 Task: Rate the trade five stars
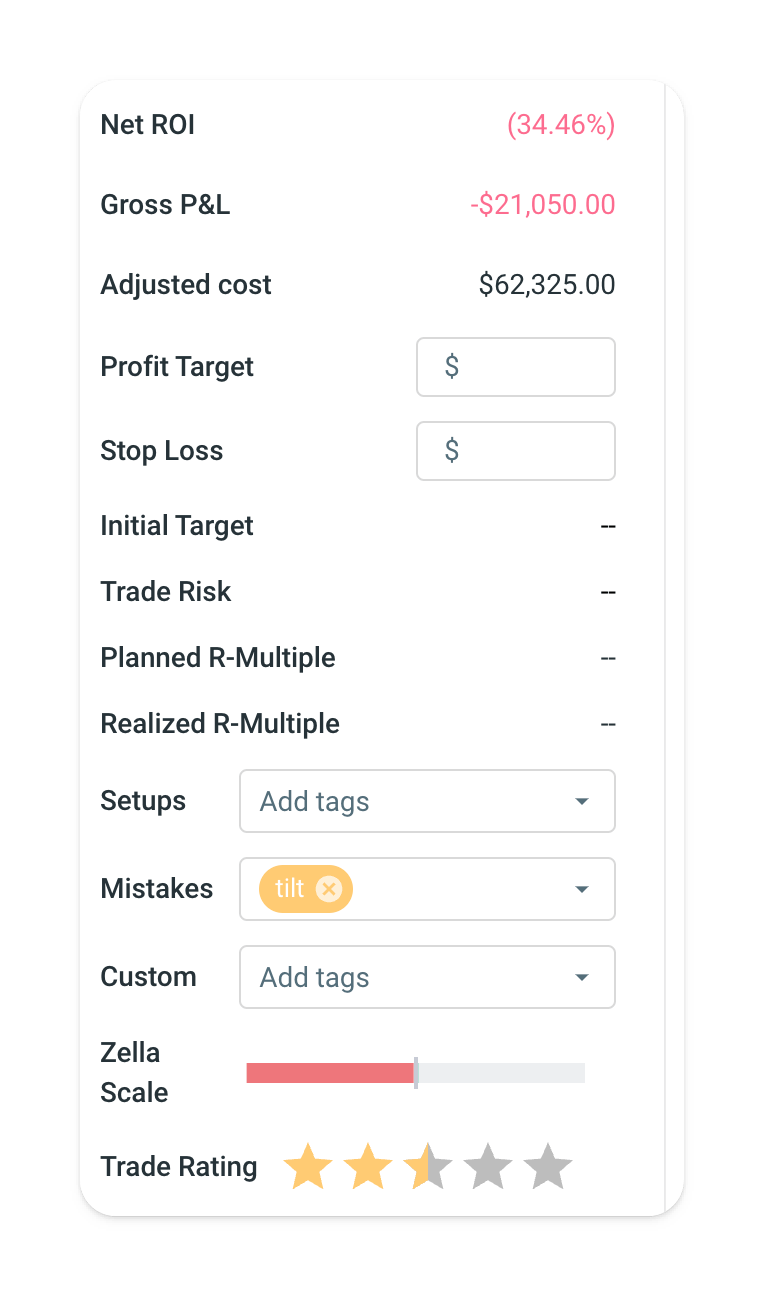pyautogui.click(x=548, y=1167)
